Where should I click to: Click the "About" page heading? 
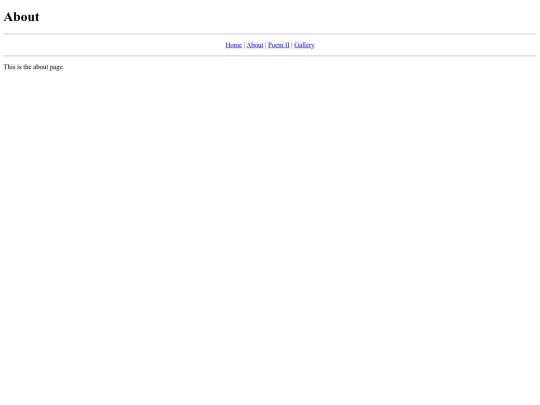21,17
